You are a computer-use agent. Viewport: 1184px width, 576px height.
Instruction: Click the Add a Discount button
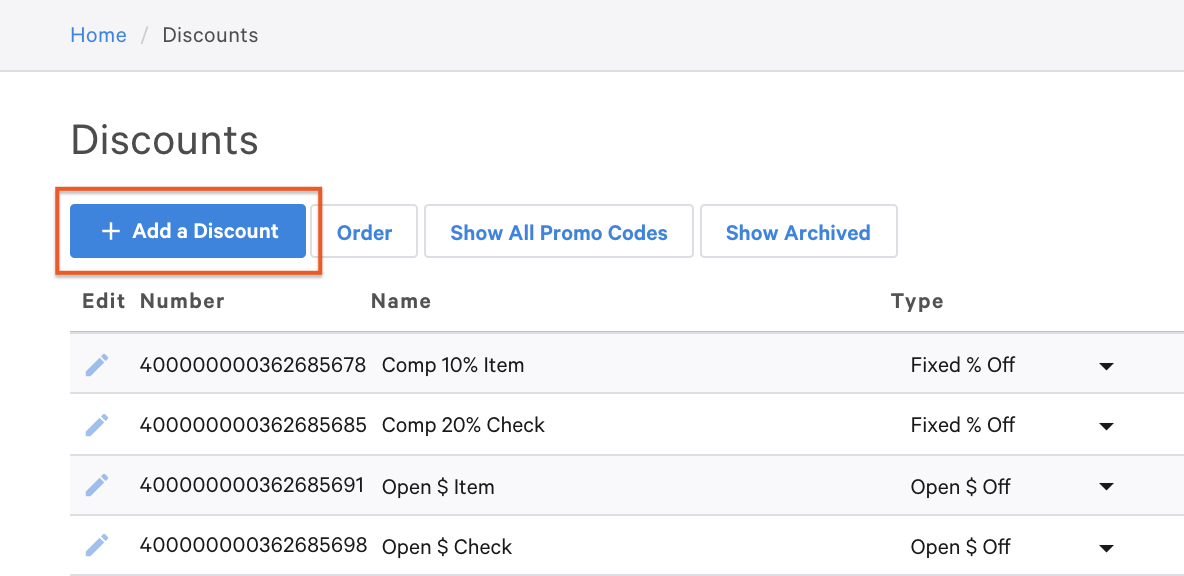tap(188, 231)
